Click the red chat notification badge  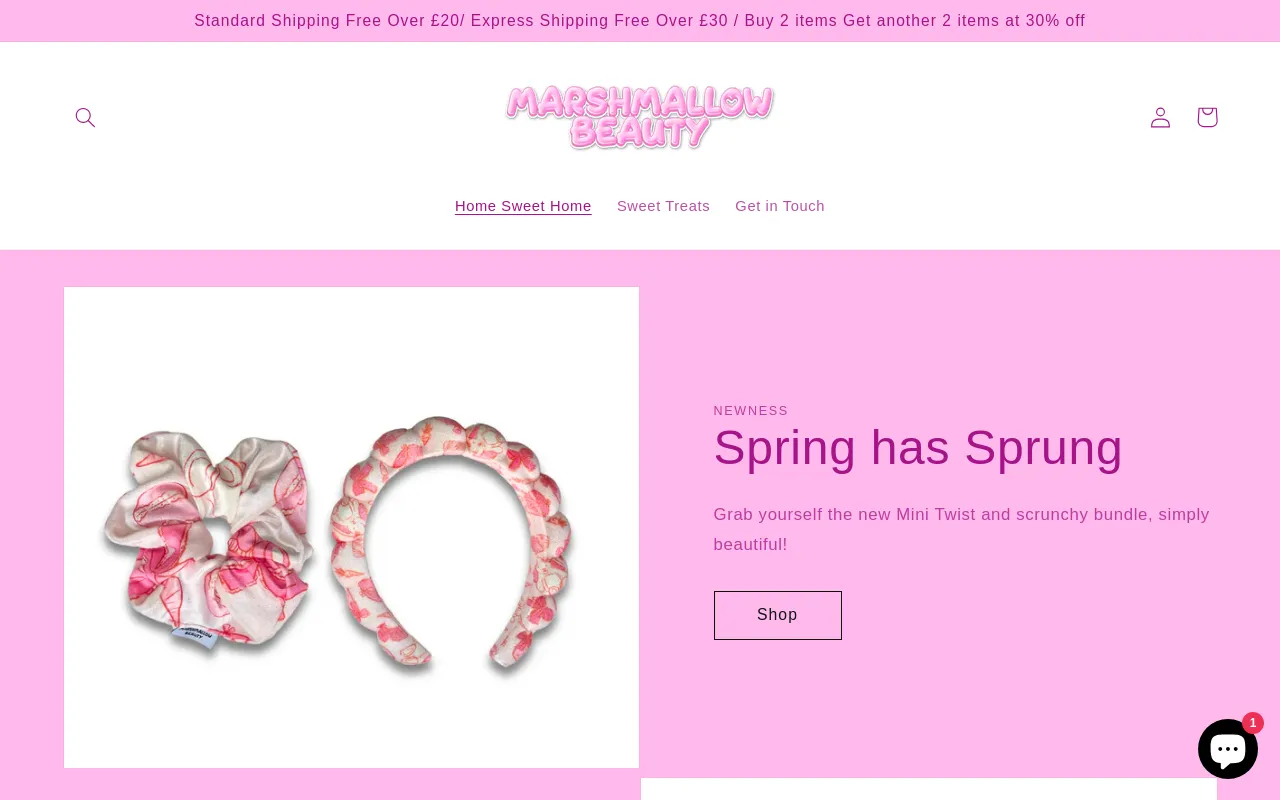(x=1253, y=723)
